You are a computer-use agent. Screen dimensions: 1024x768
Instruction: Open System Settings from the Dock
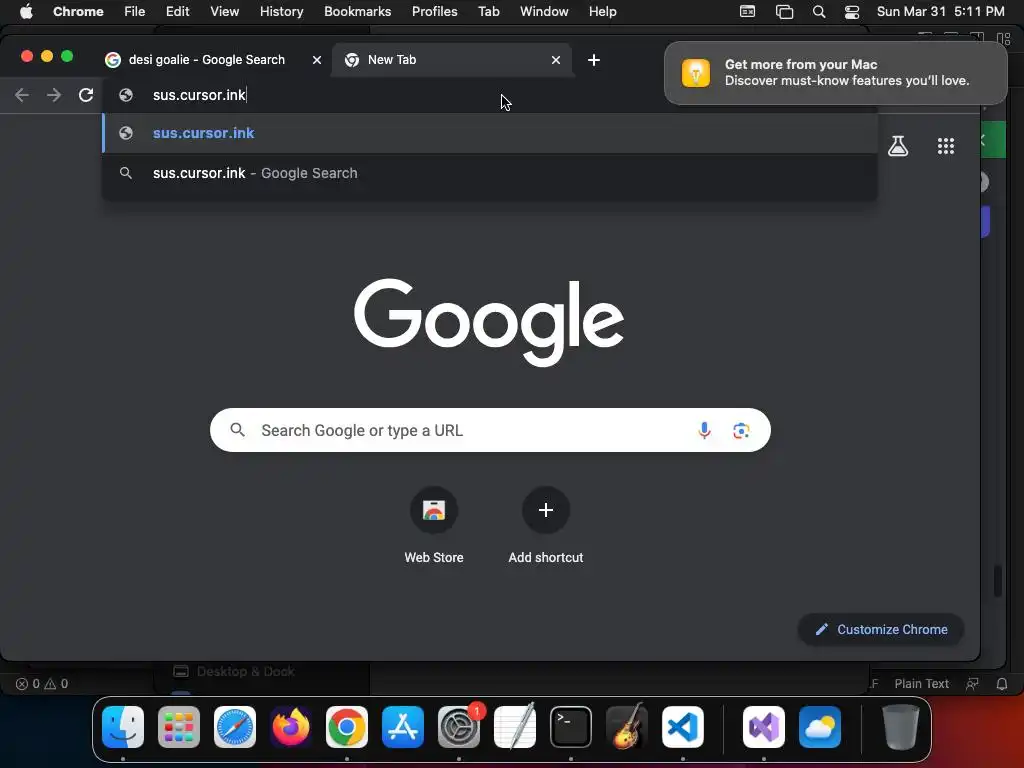458,727
